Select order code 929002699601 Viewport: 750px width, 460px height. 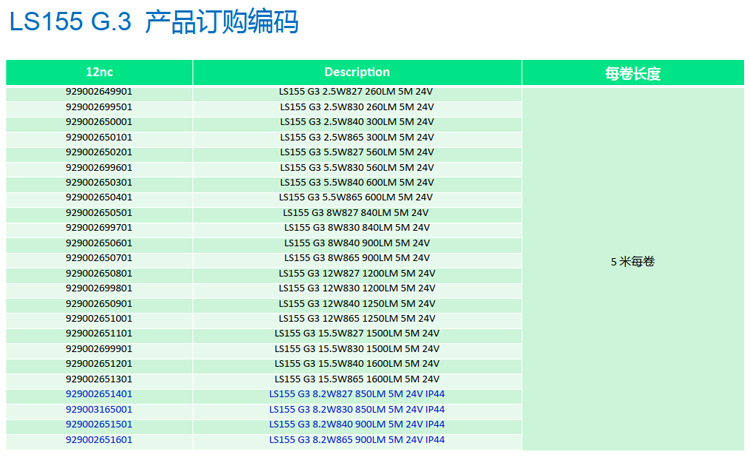99,167
